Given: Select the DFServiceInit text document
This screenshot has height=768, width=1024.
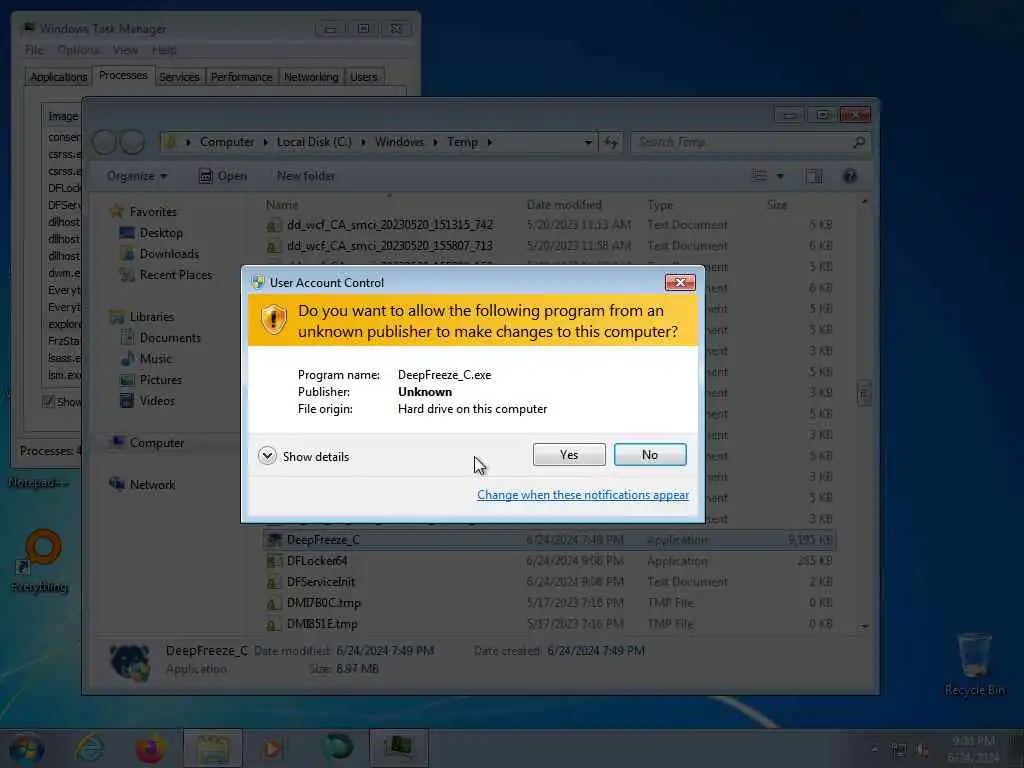Looking at the screenshot, I should tap(549, 582).
